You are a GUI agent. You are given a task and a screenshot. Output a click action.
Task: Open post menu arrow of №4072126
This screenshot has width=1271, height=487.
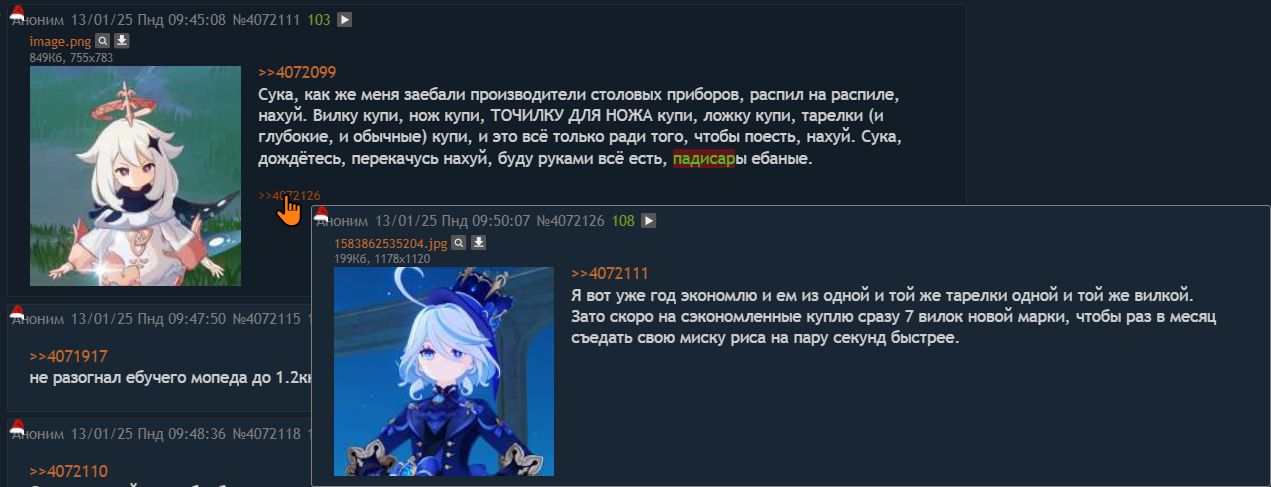pos(648,221)
